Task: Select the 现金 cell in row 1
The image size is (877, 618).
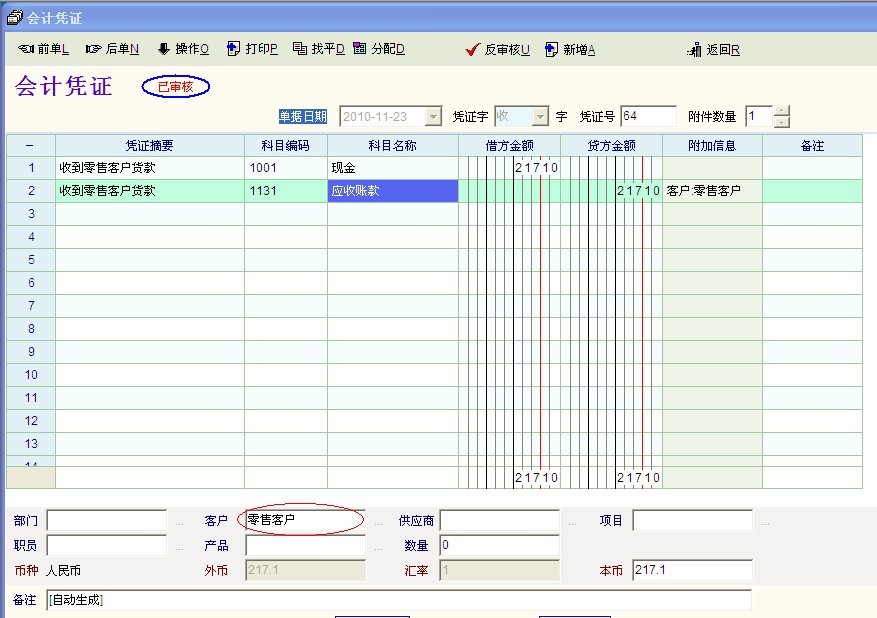Action: (x=393, y=168)
